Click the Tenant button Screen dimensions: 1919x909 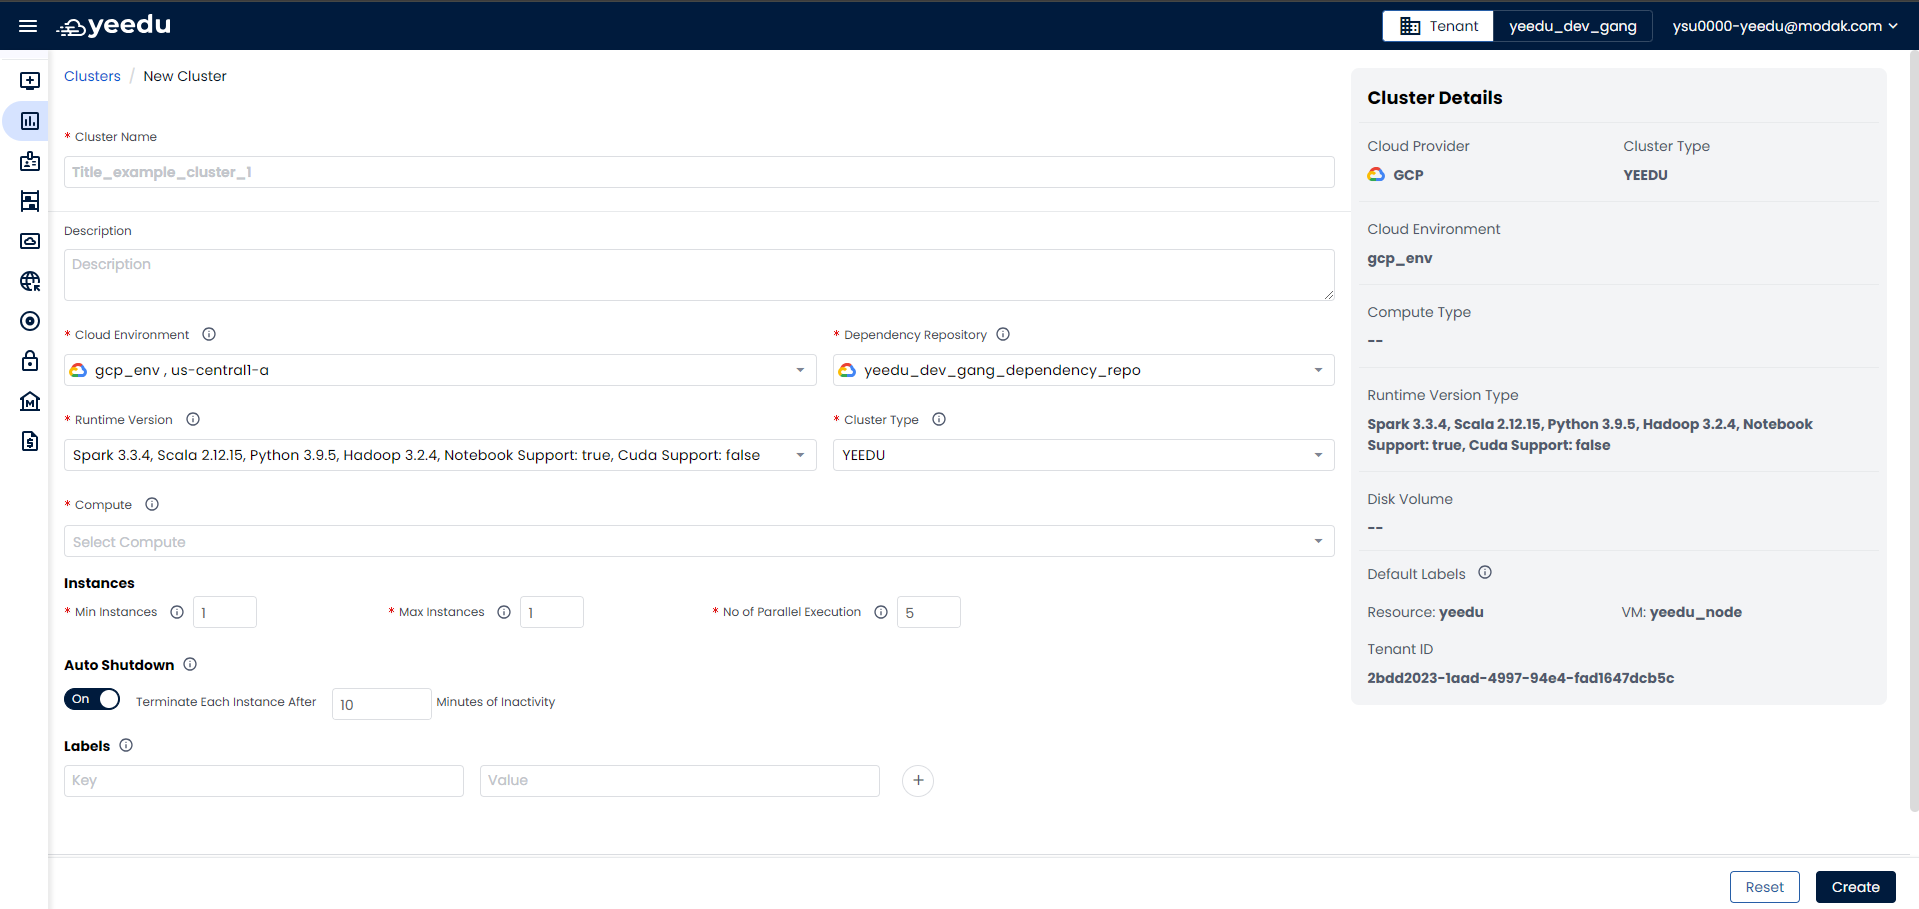point(1438,26)
